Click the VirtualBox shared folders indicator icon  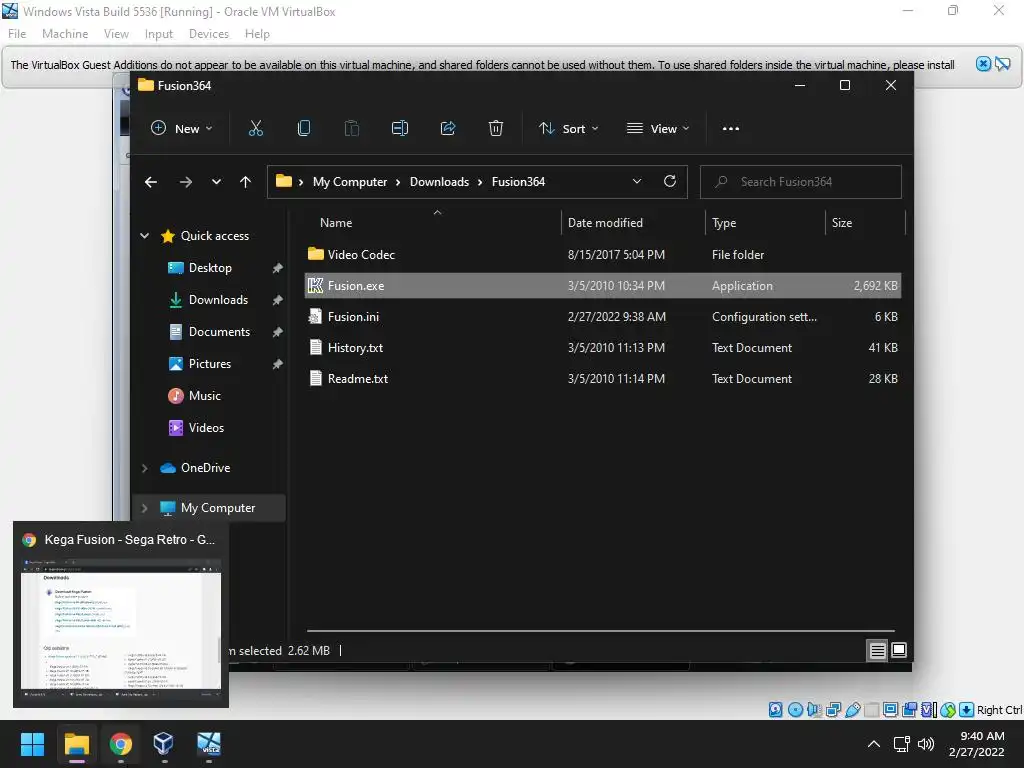tap(871, 710)
